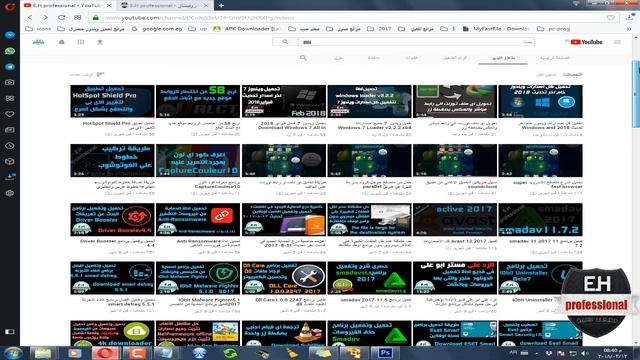Viewport: 640px width, 360px height.
Task: Go back with the browser back arrow
Action: (30, 18)
